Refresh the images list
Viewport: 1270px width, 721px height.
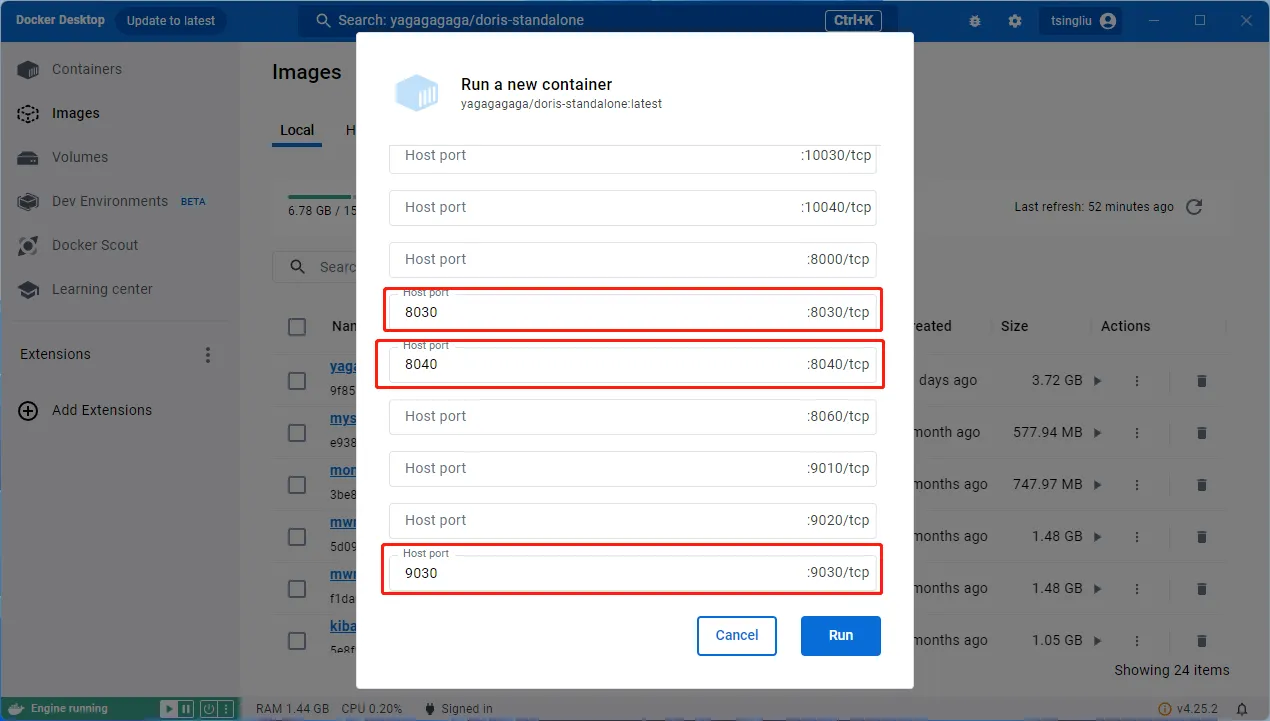pyautogui.click(x=1193, y=207)
